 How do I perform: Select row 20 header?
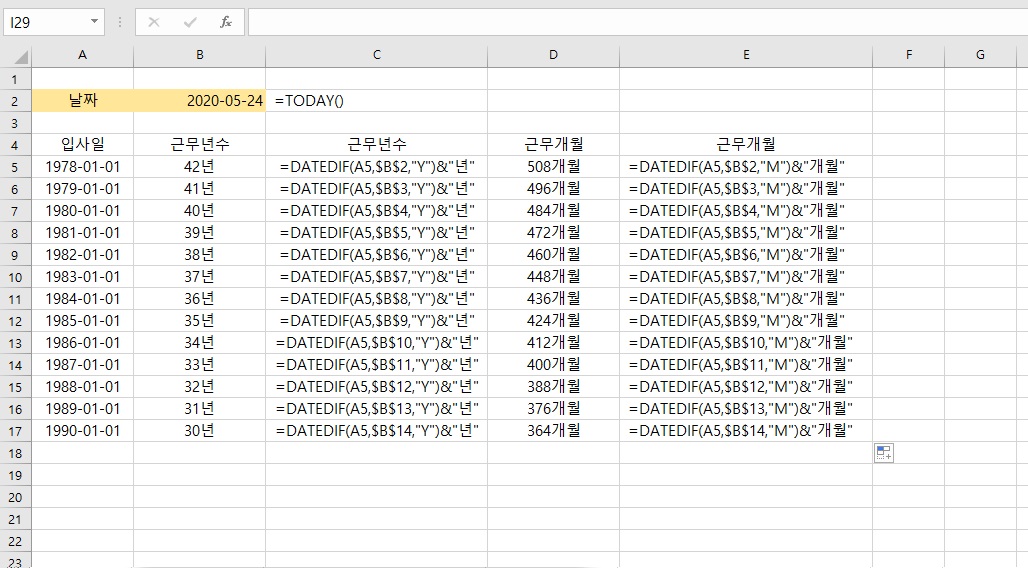pos(15,497)
